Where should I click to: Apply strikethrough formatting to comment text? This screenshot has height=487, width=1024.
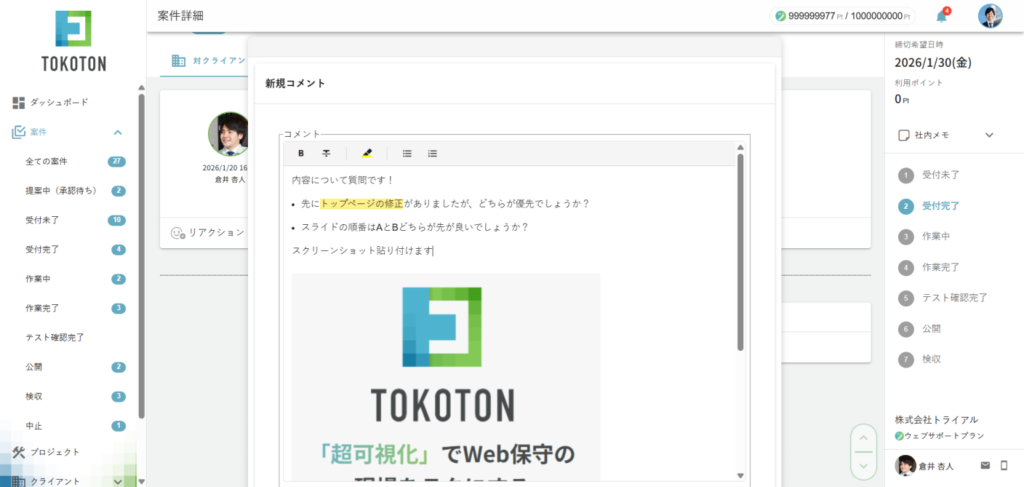[x=326, y=153]
